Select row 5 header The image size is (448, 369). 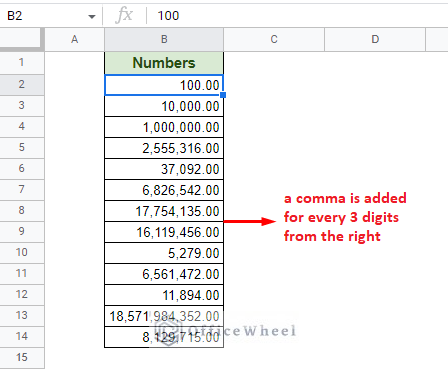click(22, 147)
